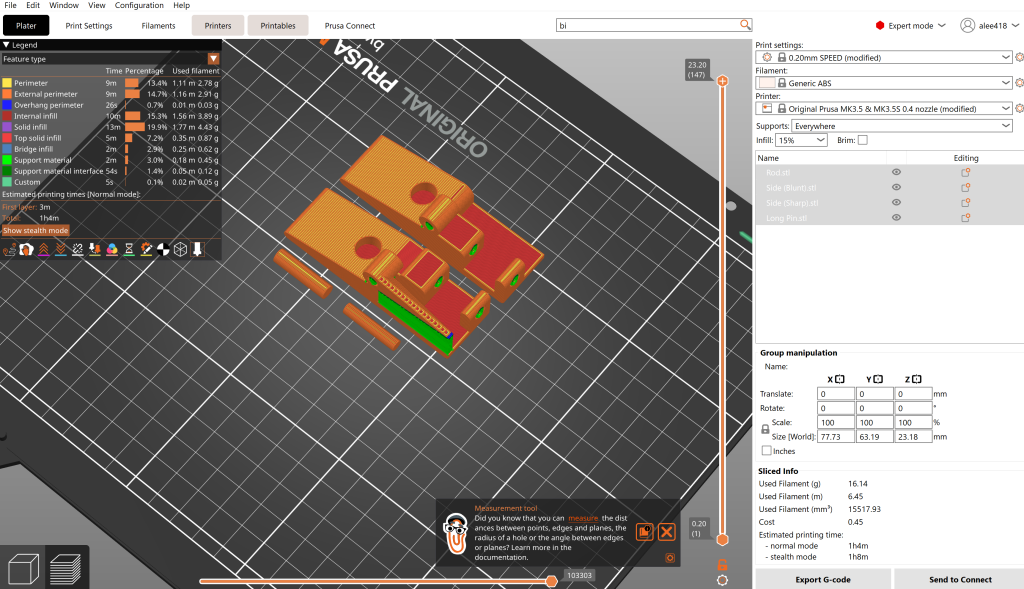Click the search magnifier icon
This screenshot has width=1024, height=589.
pos(745,25)
